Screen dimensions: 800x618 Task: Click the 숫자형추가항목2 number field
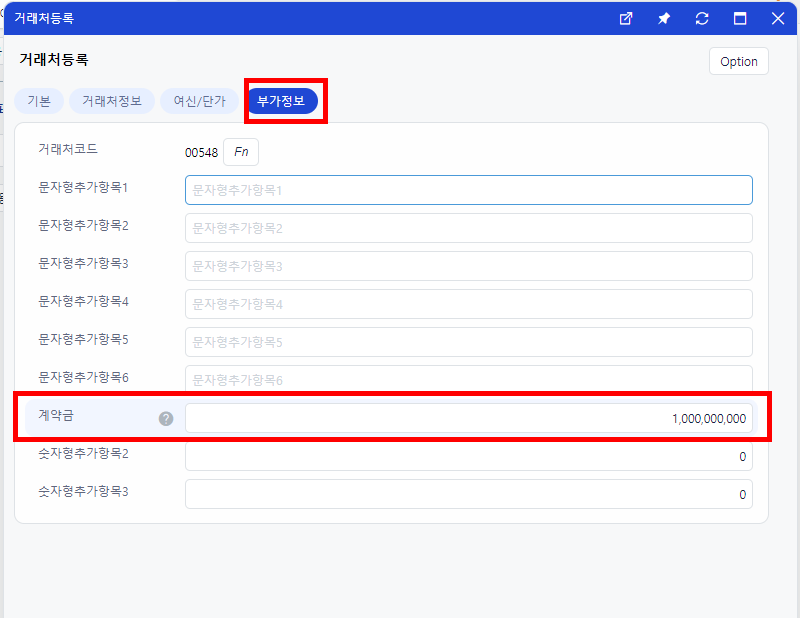[468, 456]
